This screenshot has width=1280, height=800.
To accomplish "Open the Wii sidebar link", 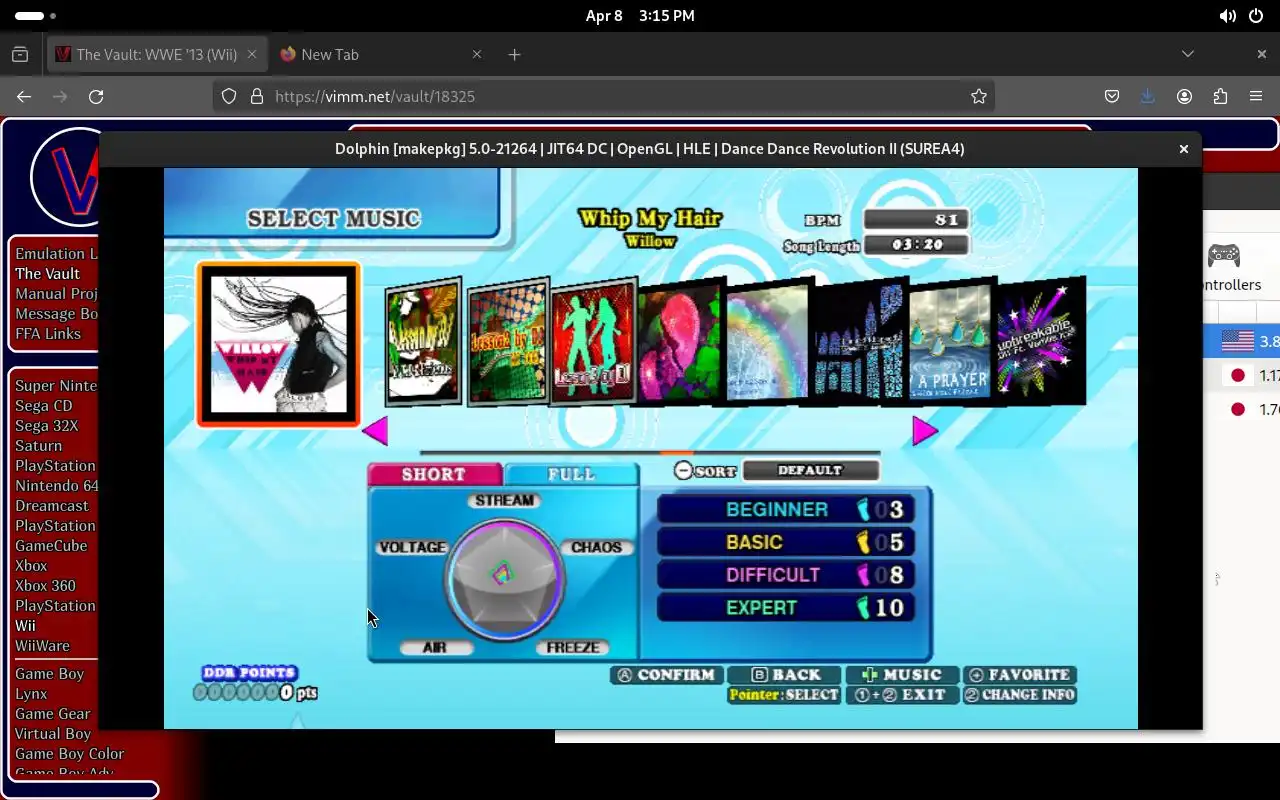I will tap(25, 625).
